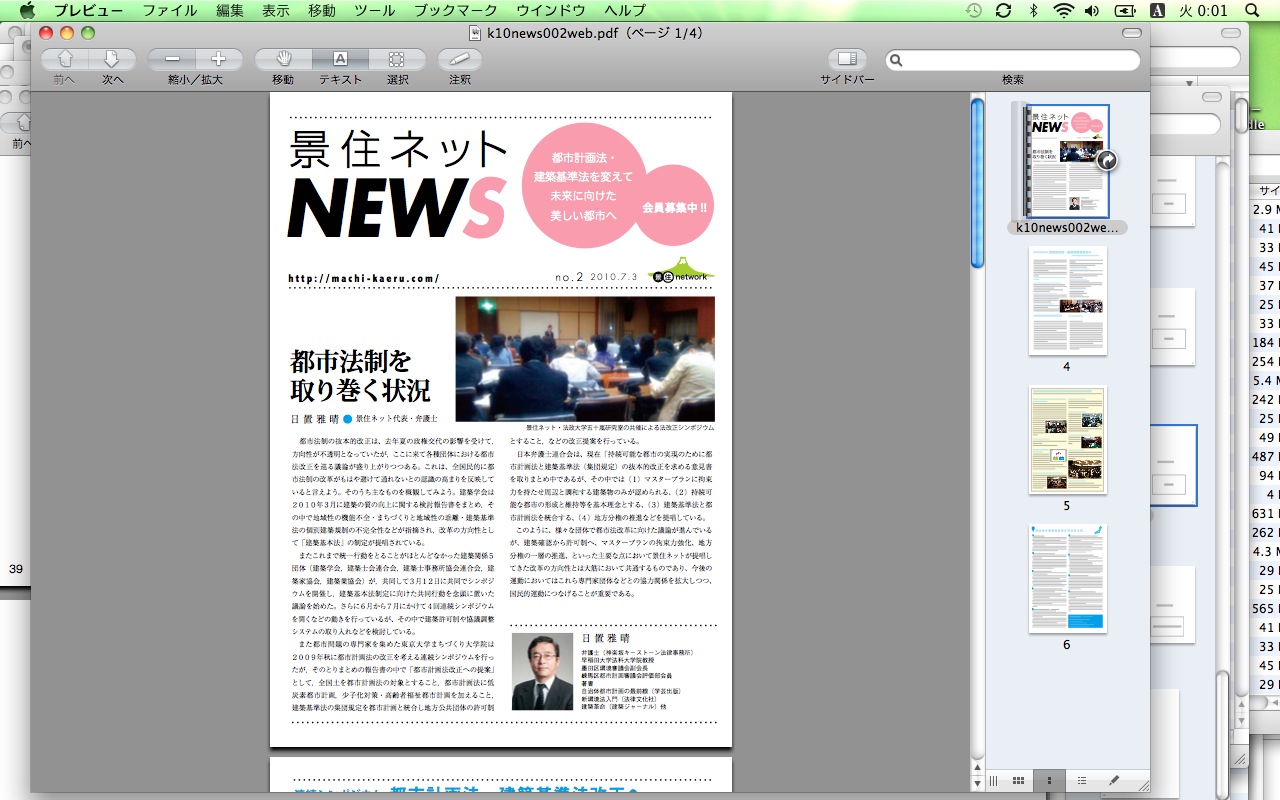Viewport: 1280px width, 800px height.
Task: Switch sidebar to table of contents list view
Action: coord(1081,780)
